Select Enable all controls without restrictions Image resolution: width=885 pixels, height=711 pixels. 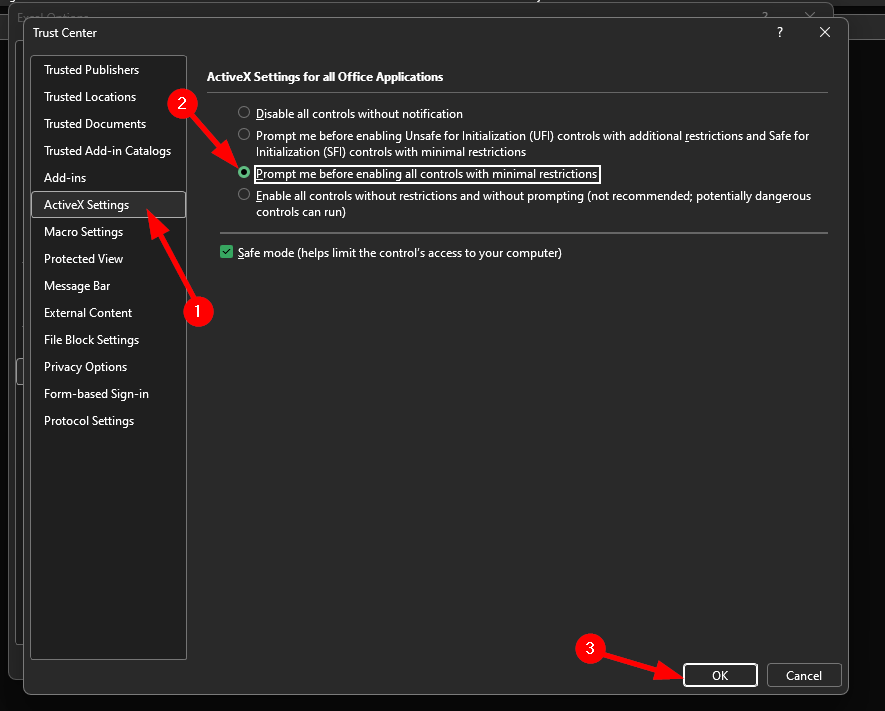pos(244,196)
